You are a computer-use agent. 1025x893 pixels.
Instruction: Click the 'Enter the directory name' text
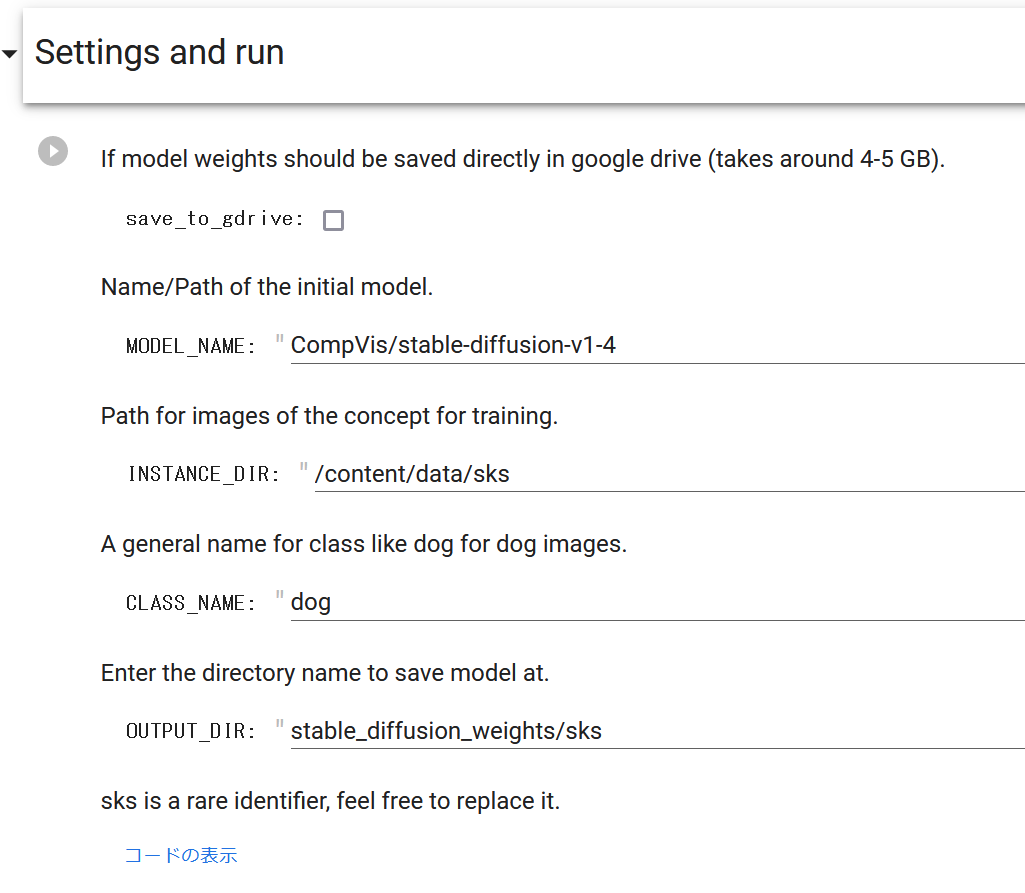(x=325, y=673)
